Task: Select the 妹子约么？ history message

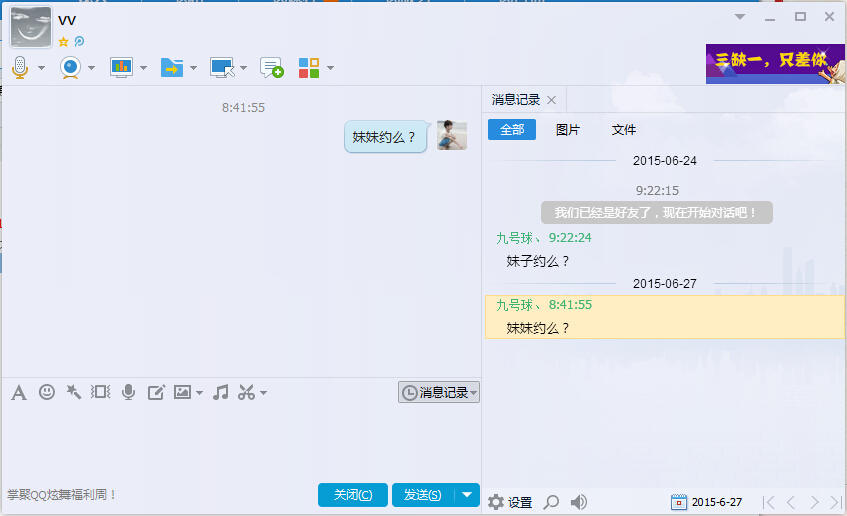Action: pos(538,262)
